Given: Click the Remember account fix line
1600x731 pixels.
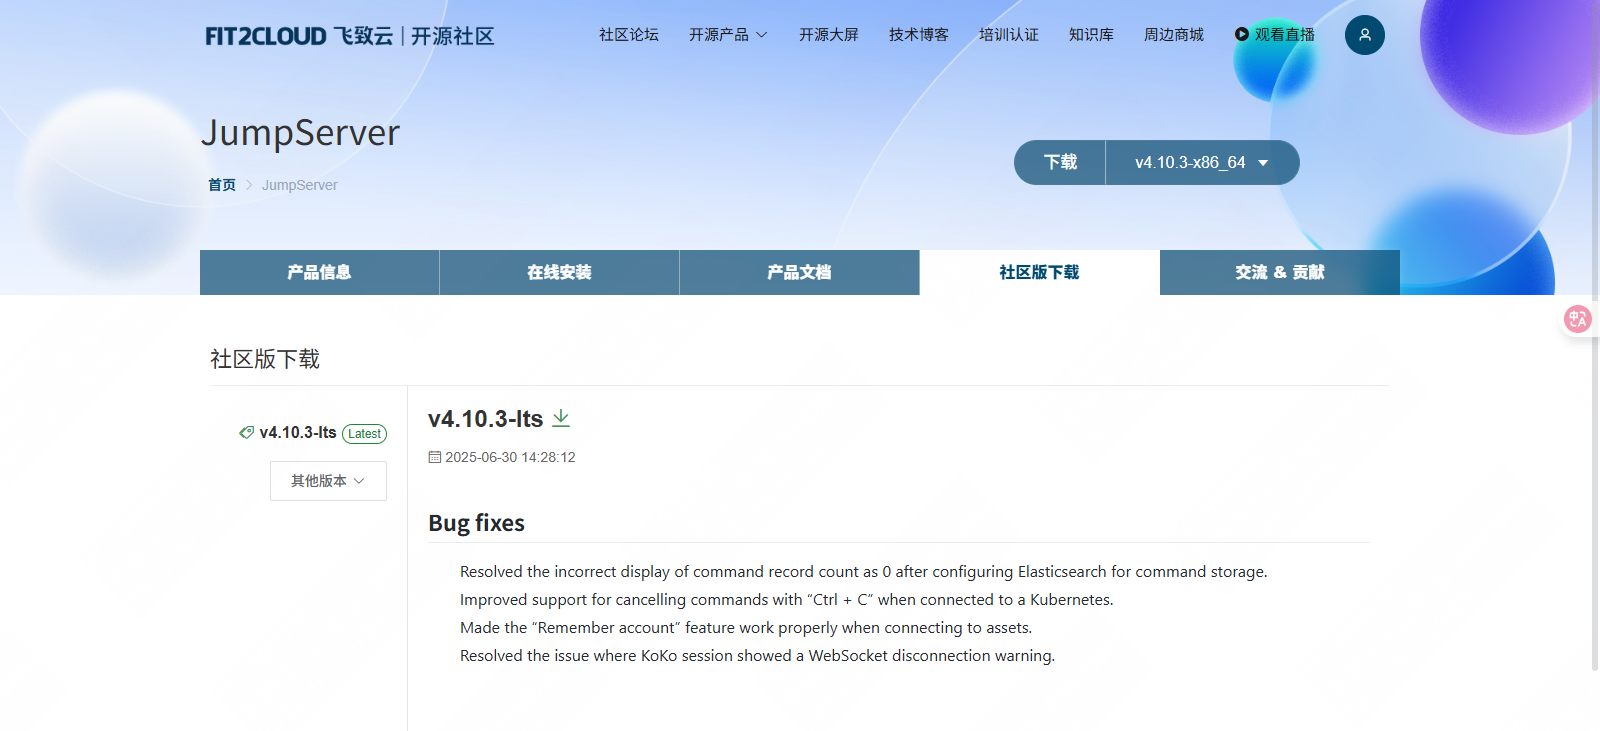Looking at the screenshot, I should [x=746, y=628].
